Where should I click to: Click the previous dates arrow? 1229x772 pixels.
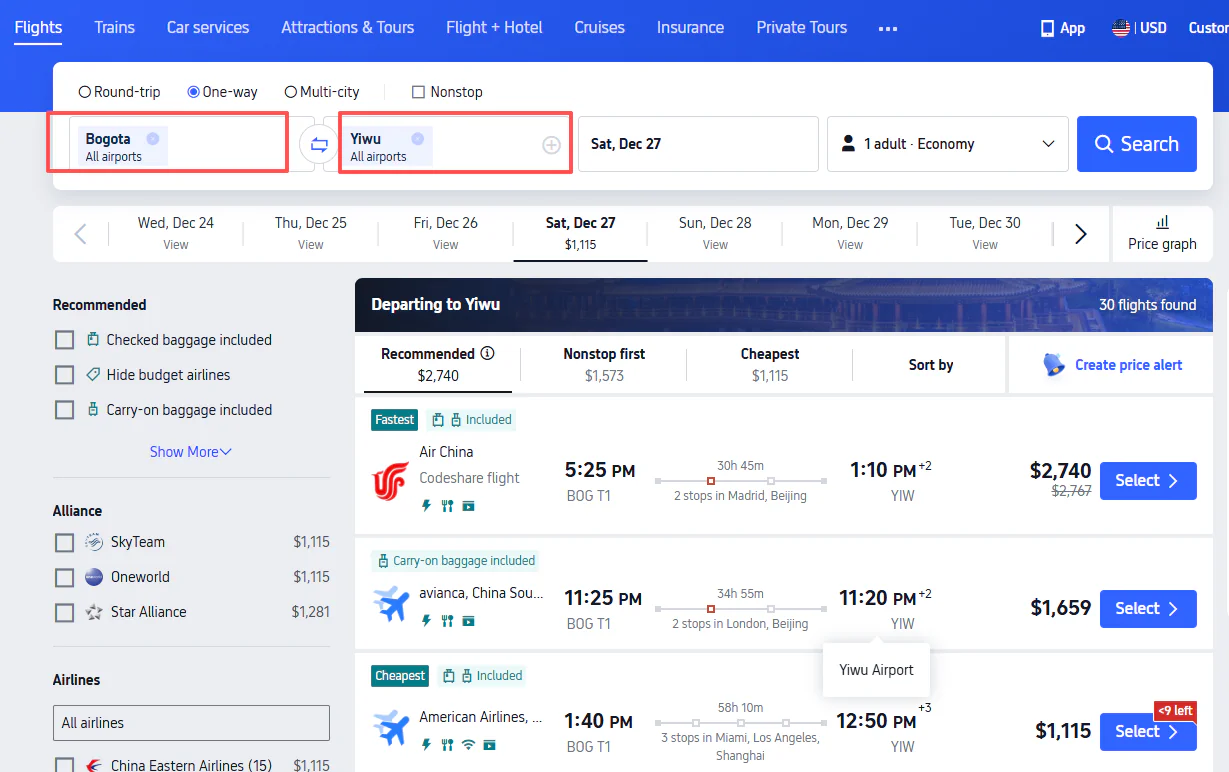click(x=81, y=234)
